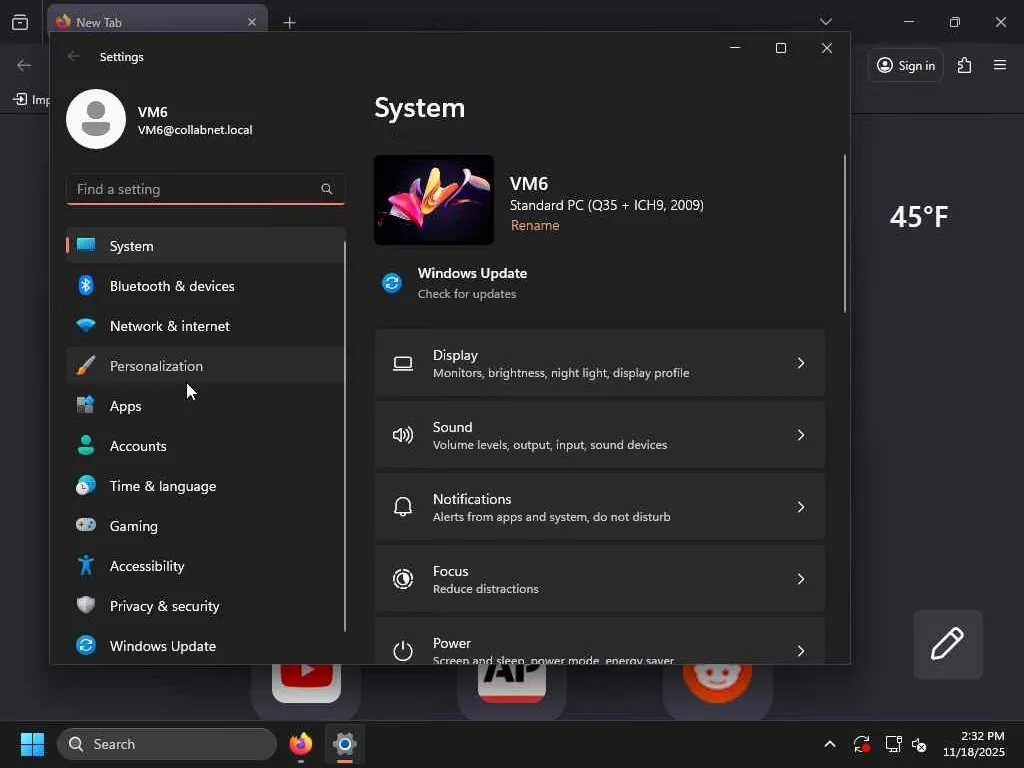Click the search magnifier in Find a setting

pyautogui.click(x=327, y=189)
